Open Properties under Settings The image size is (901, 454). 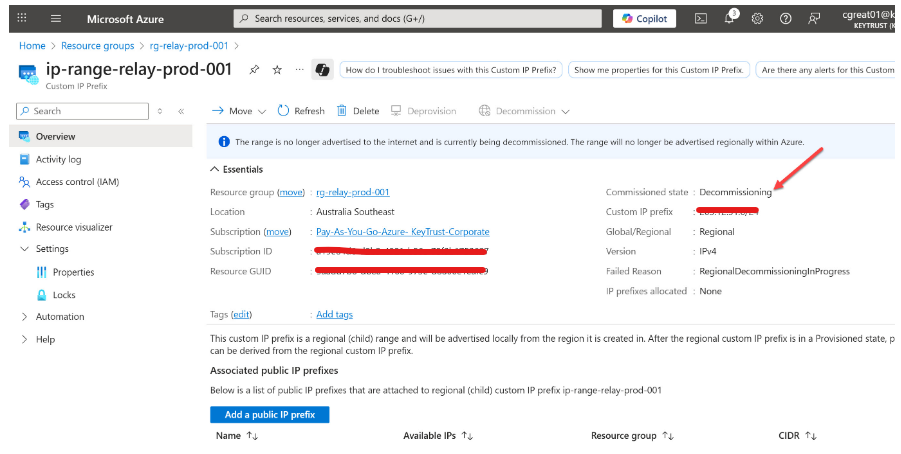click(73, 272)
